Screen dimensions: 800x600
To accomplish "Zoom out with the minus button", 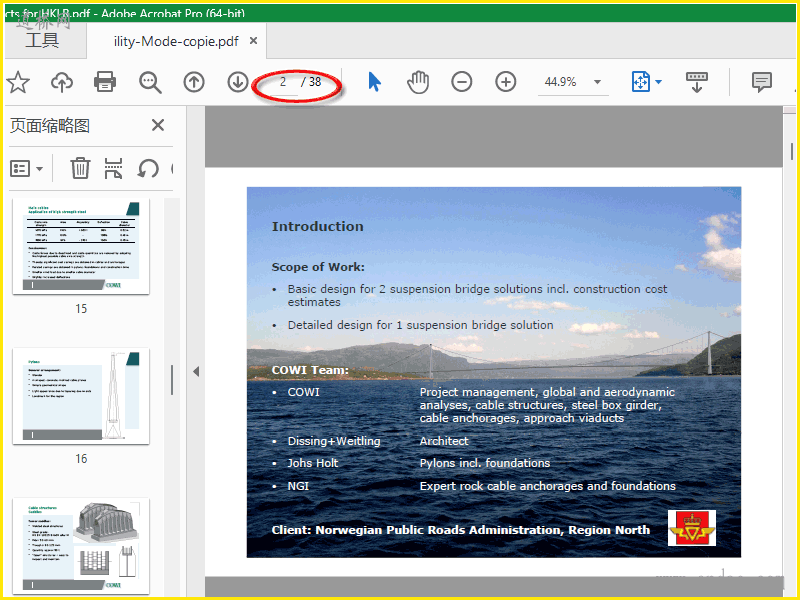I will point(461,82).
